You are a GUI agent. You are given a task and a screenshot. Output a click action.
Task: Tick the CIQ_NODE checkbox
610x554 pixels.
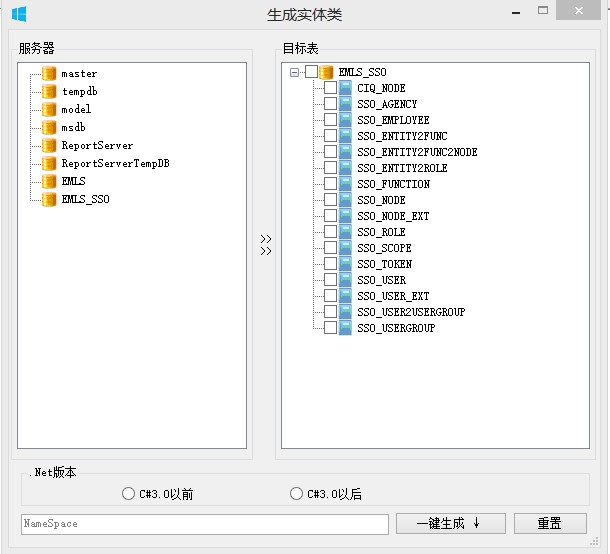[x=330, y=88]
